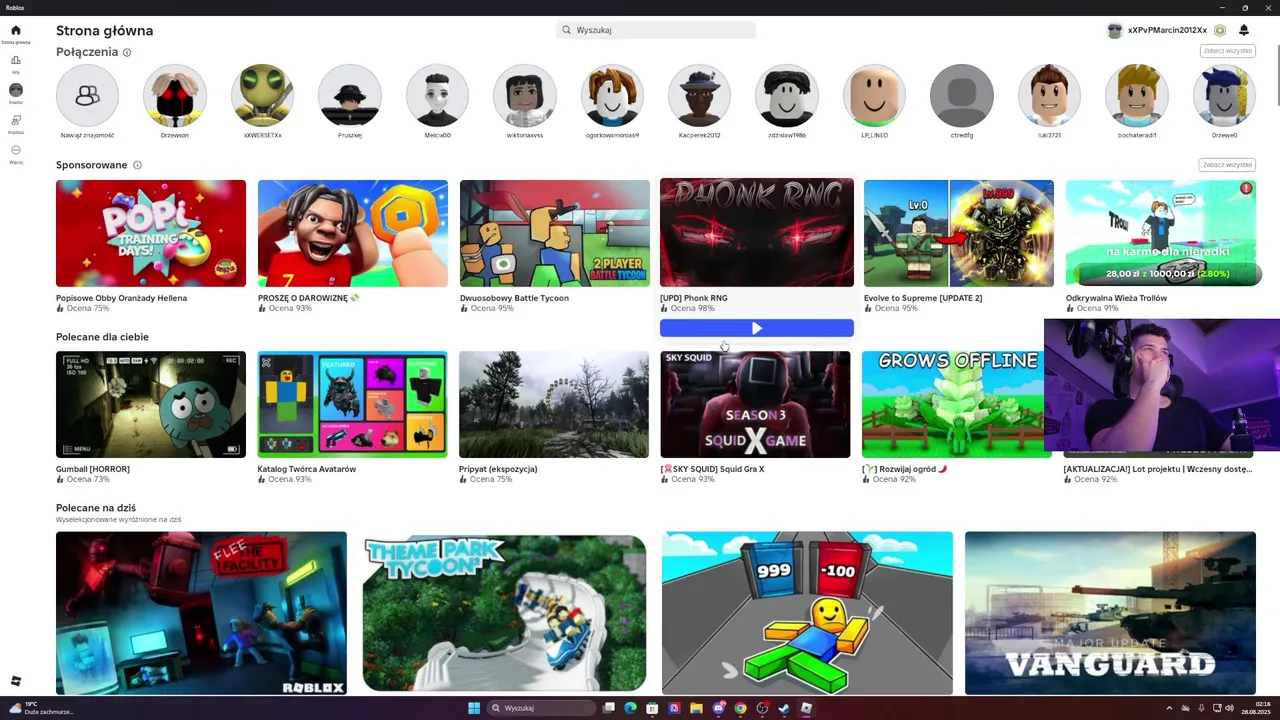
Task: Open Discord from the taskbar
Action: [x=718, y=708]
